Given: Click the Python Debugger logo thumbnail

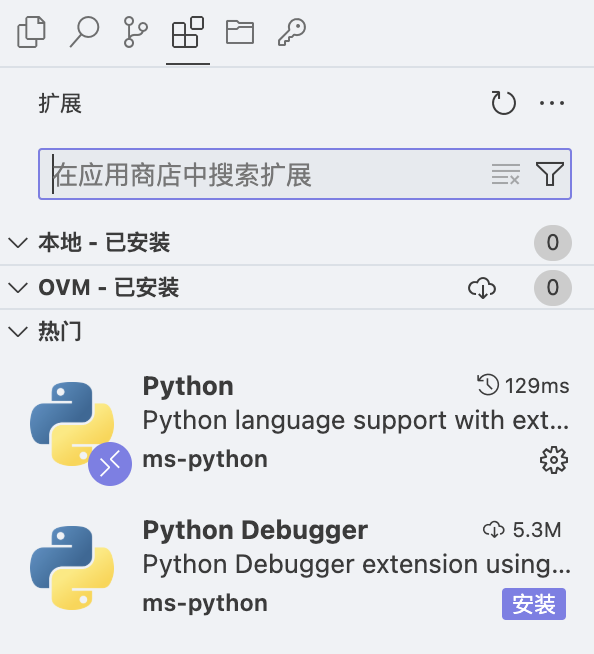Looking at the screenshot, I should click(72, 568).
